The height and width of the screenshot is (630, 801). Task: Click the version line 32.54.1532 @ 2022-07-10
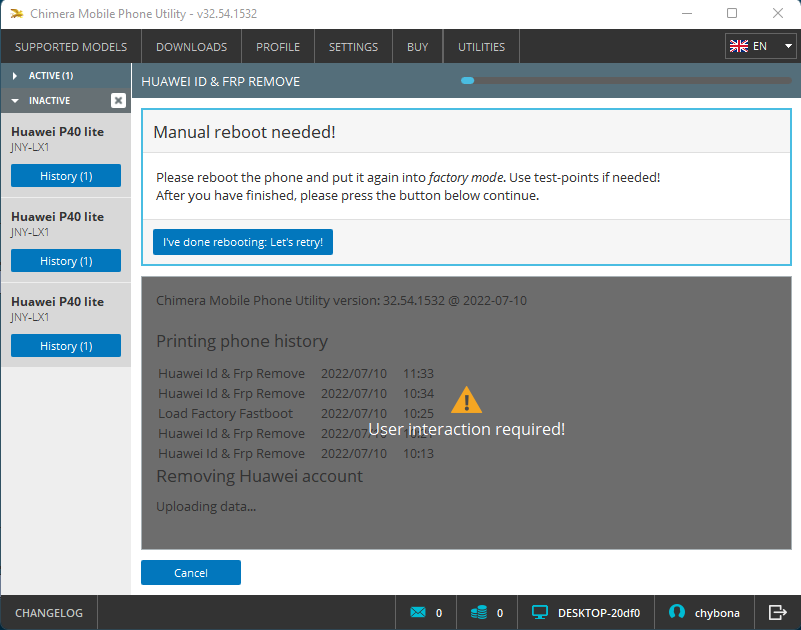[341, 300]
